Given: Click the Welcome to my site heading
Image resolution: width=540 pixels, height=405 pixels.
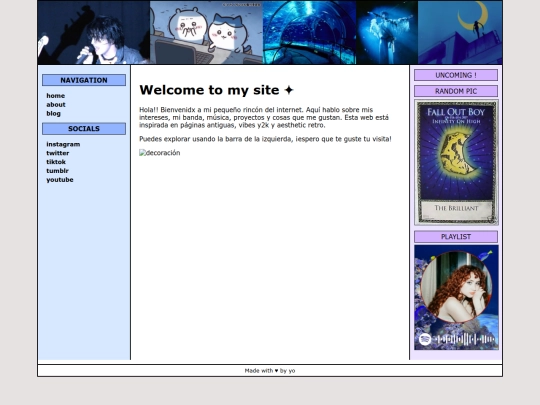Looking at the screenshot, I should (216, 90).
